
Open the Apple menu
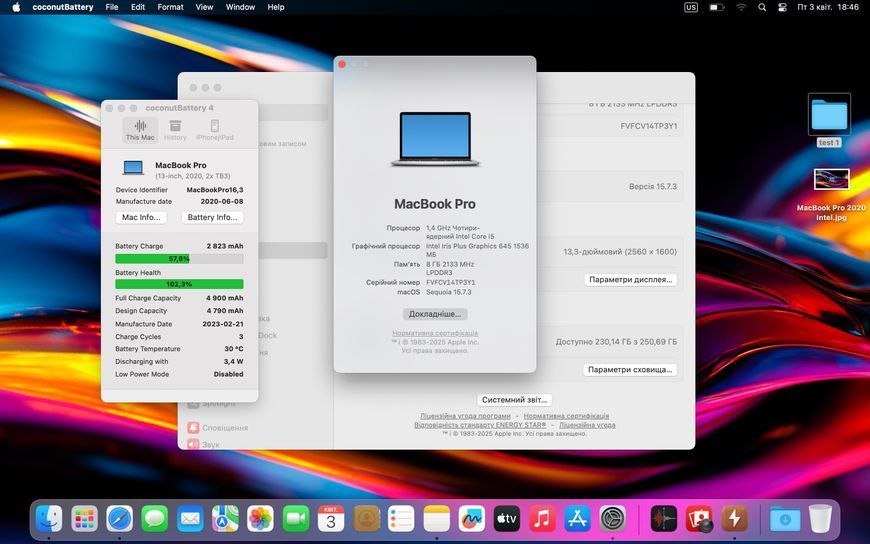click(x=16, y=7)
